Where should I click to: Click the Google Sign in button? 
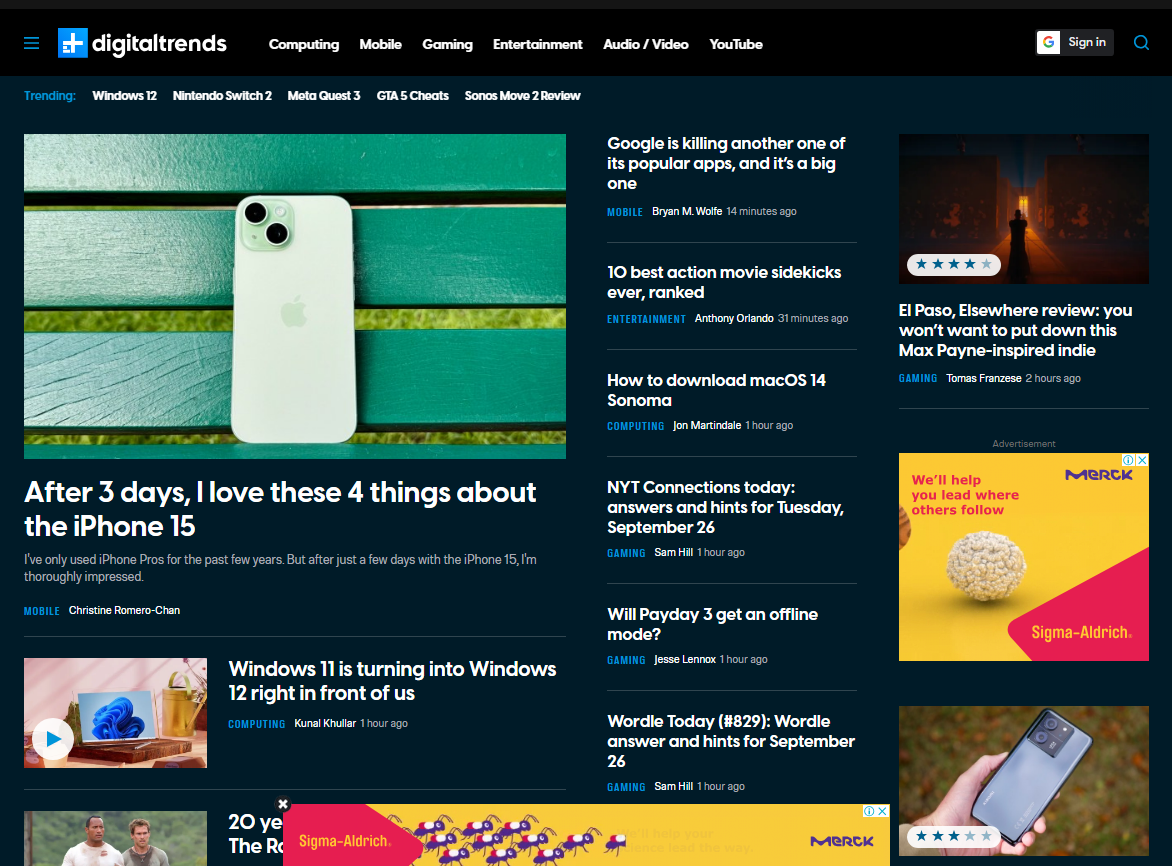tap(1075, 43)
